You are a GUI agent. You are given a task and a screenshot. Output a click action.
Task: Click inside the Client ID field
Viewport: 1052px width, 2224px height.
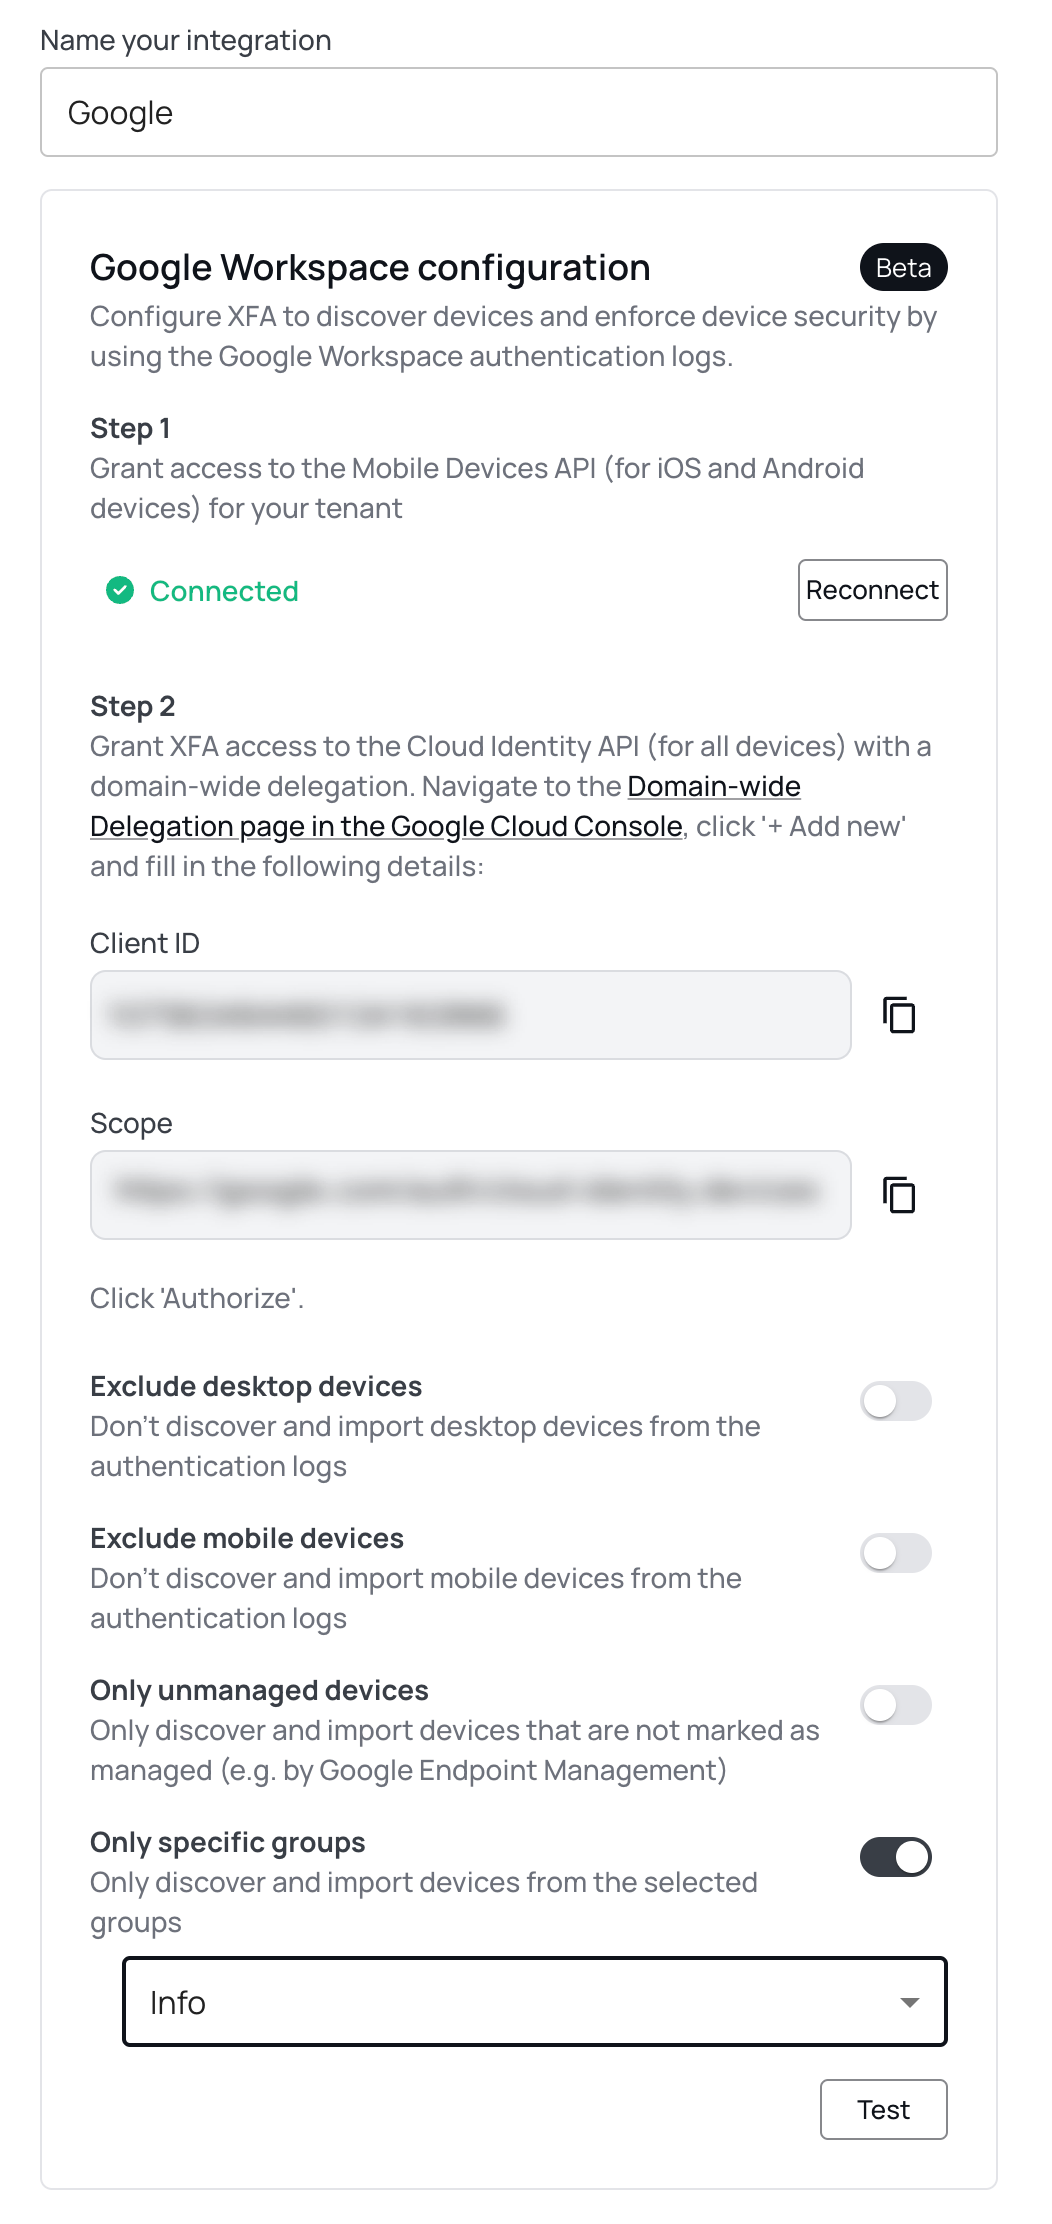[x=471, y=1015]
